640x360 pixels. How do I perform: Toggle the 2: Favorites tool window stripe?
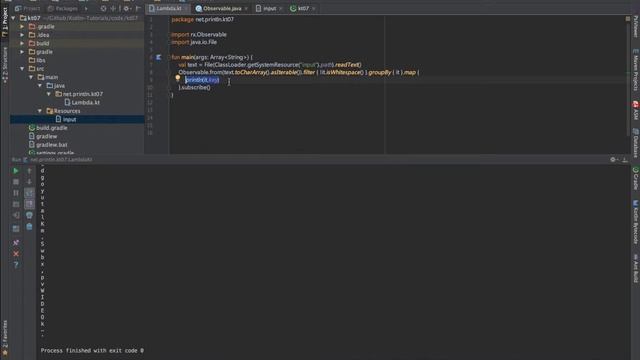5,337
